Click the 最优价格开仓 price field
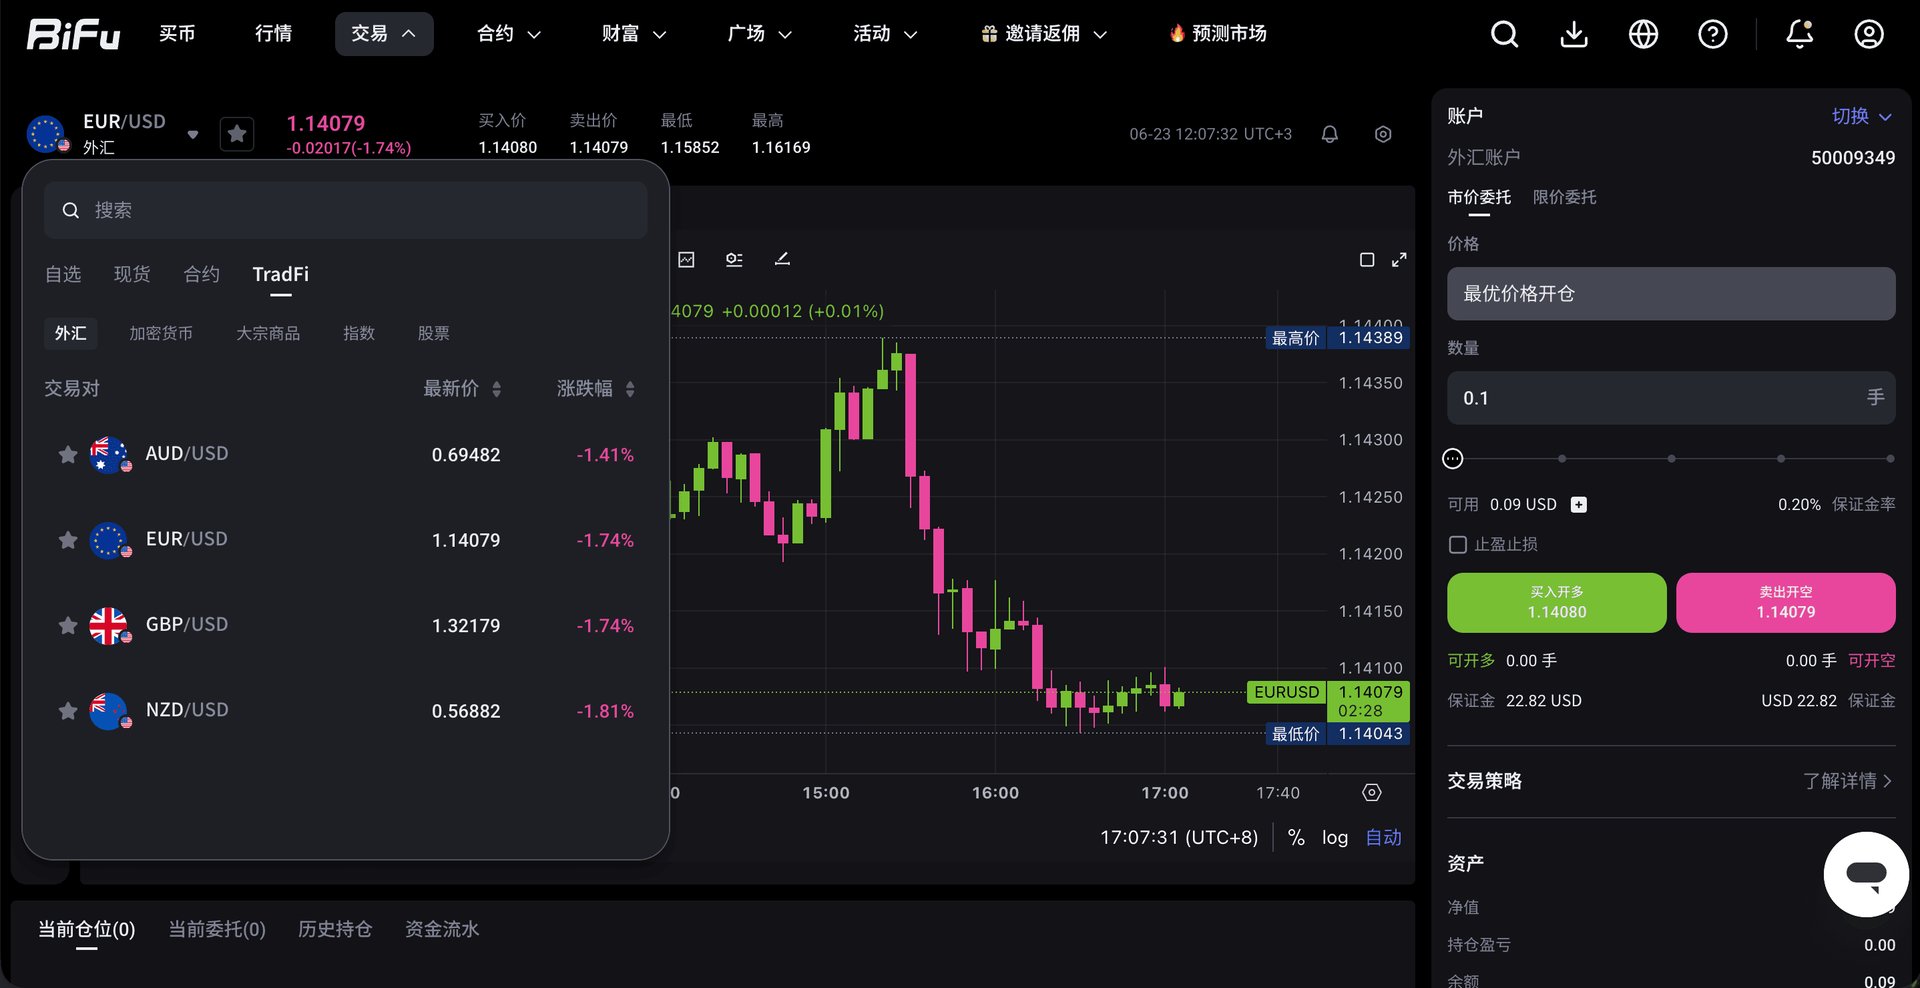The image size is (1920, 988). (x=1671, y=294)
